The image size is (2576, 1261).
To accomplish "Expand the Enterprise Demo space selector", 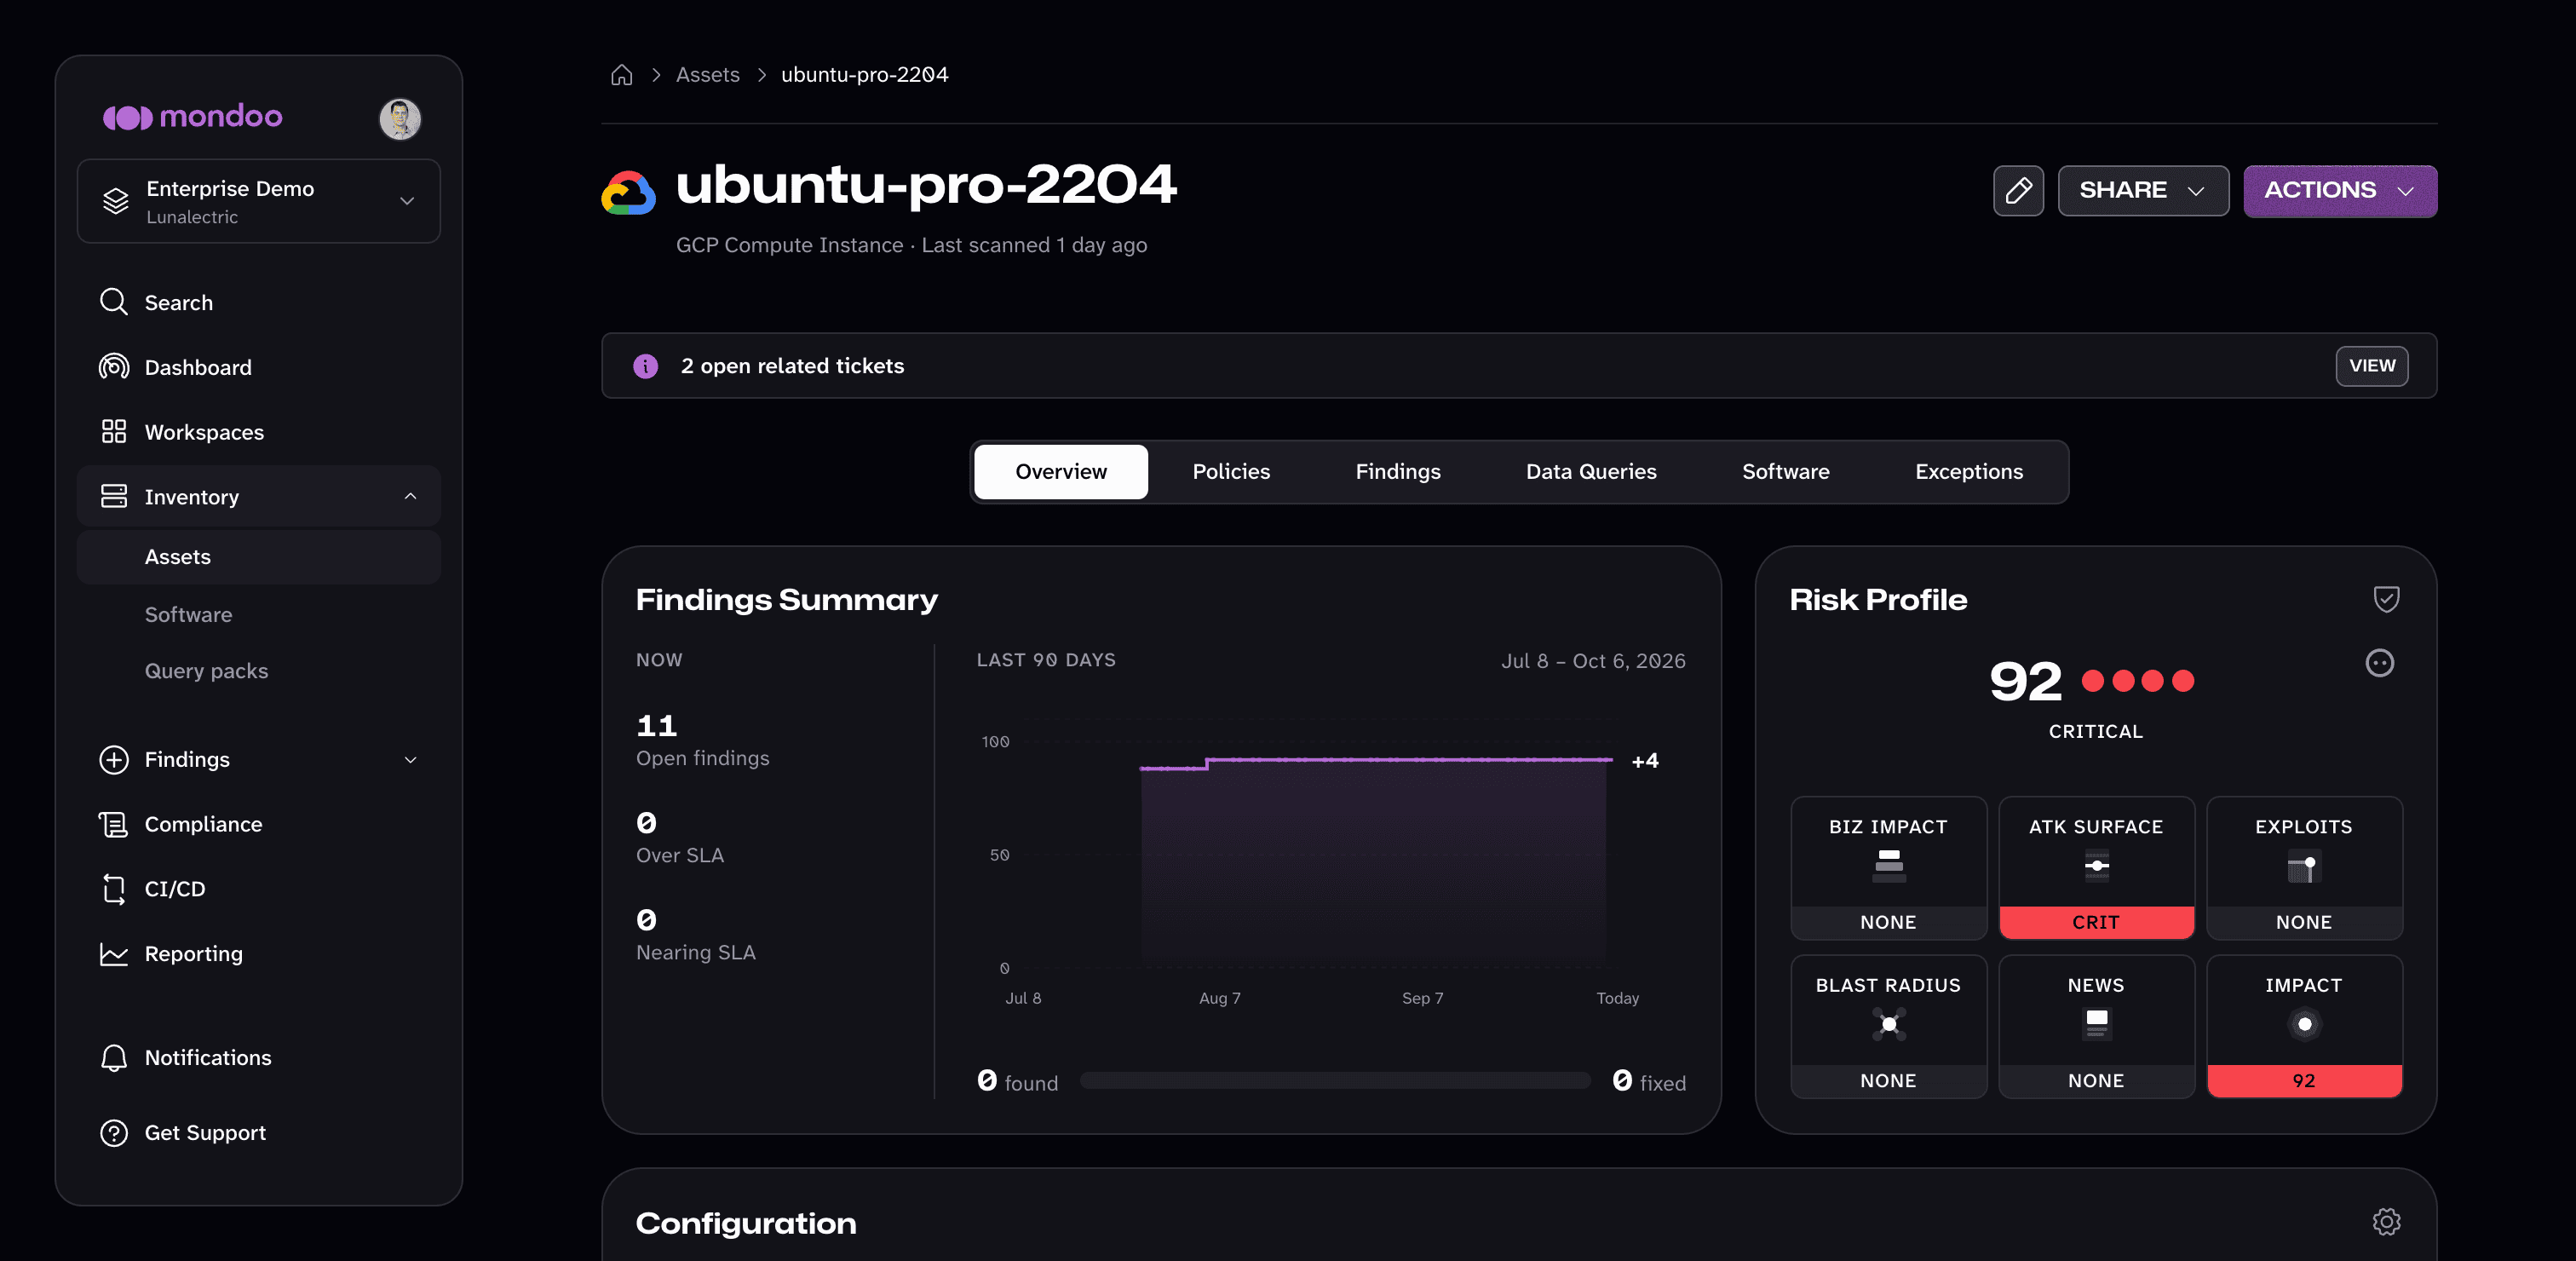I will click(x=259, y=201).
